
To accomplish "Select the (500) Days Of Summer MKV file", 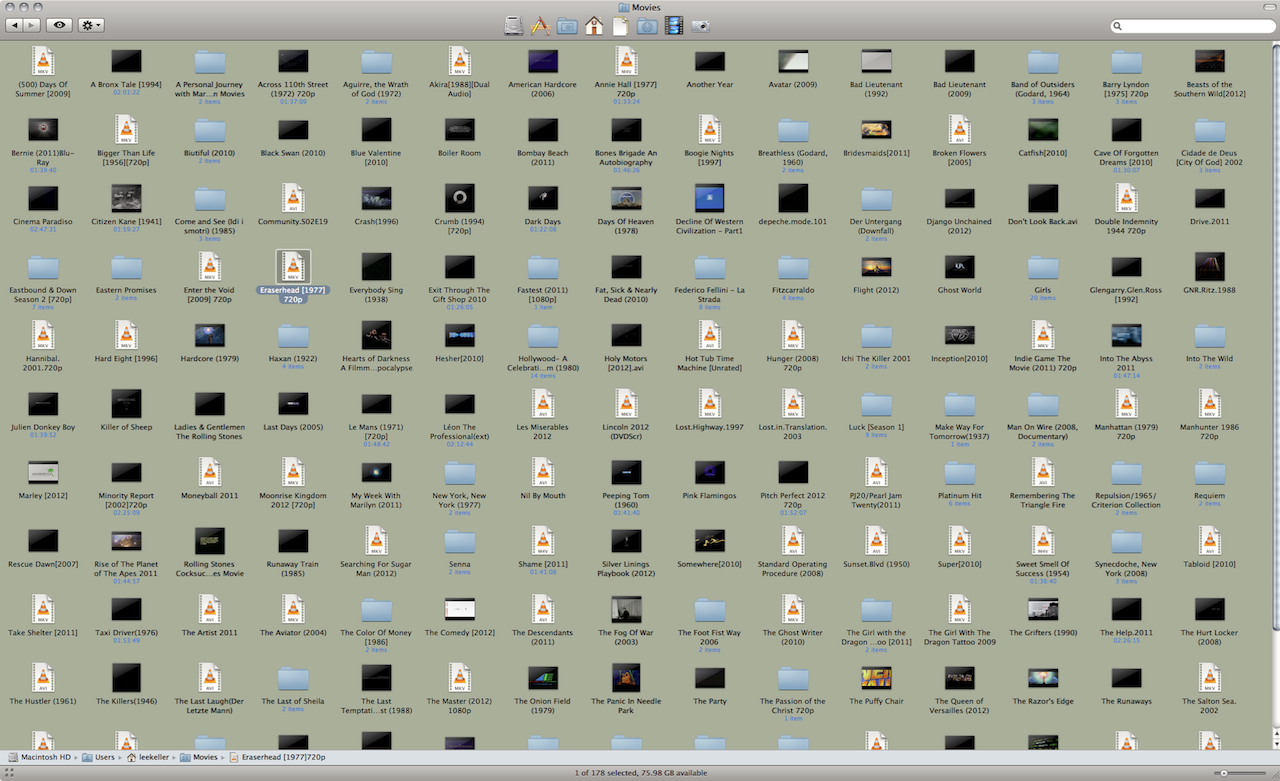I will tap(42, 61).
